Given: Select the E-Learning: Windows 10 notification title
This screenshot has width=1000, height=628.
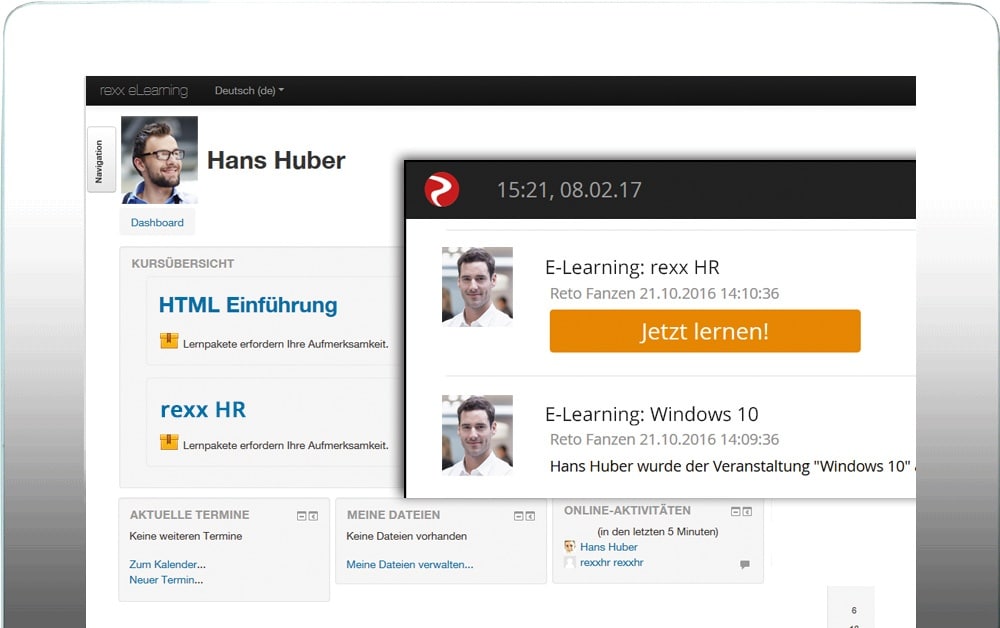Looking at the screenshot, I should tap(651, 414).
